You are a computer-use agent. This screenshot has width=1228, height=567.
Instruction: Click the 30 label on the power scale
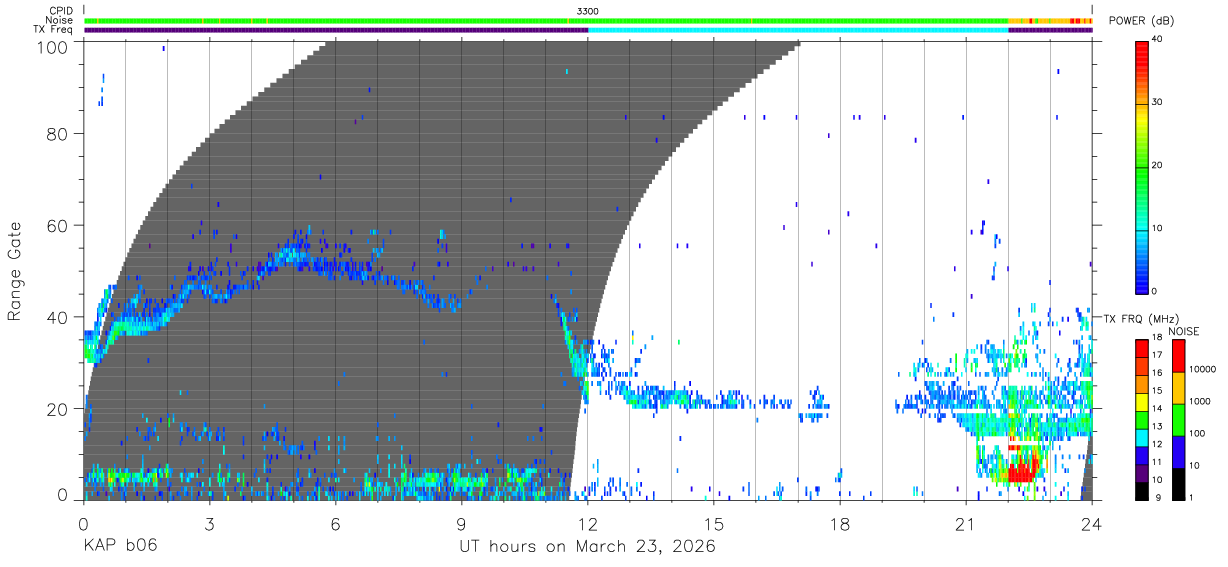[x=1159, y=102]
